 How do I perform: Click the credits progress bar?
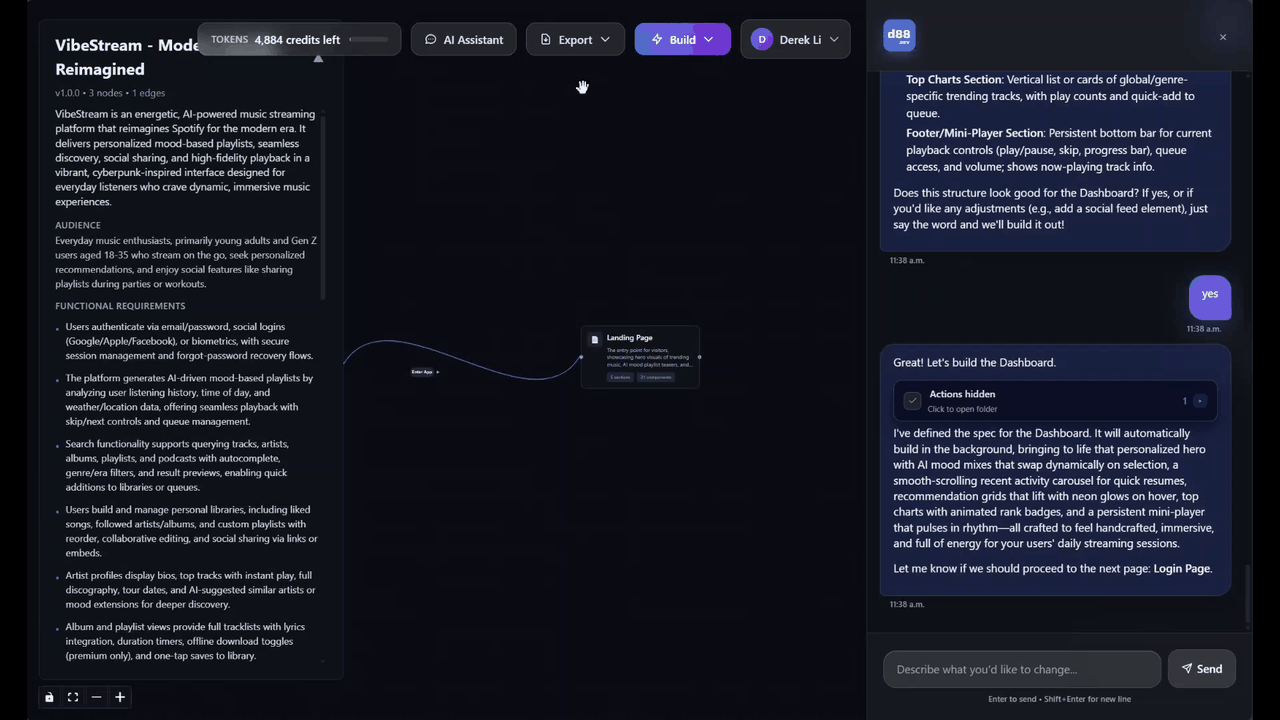pyautogui.click(x=368, y=40)
